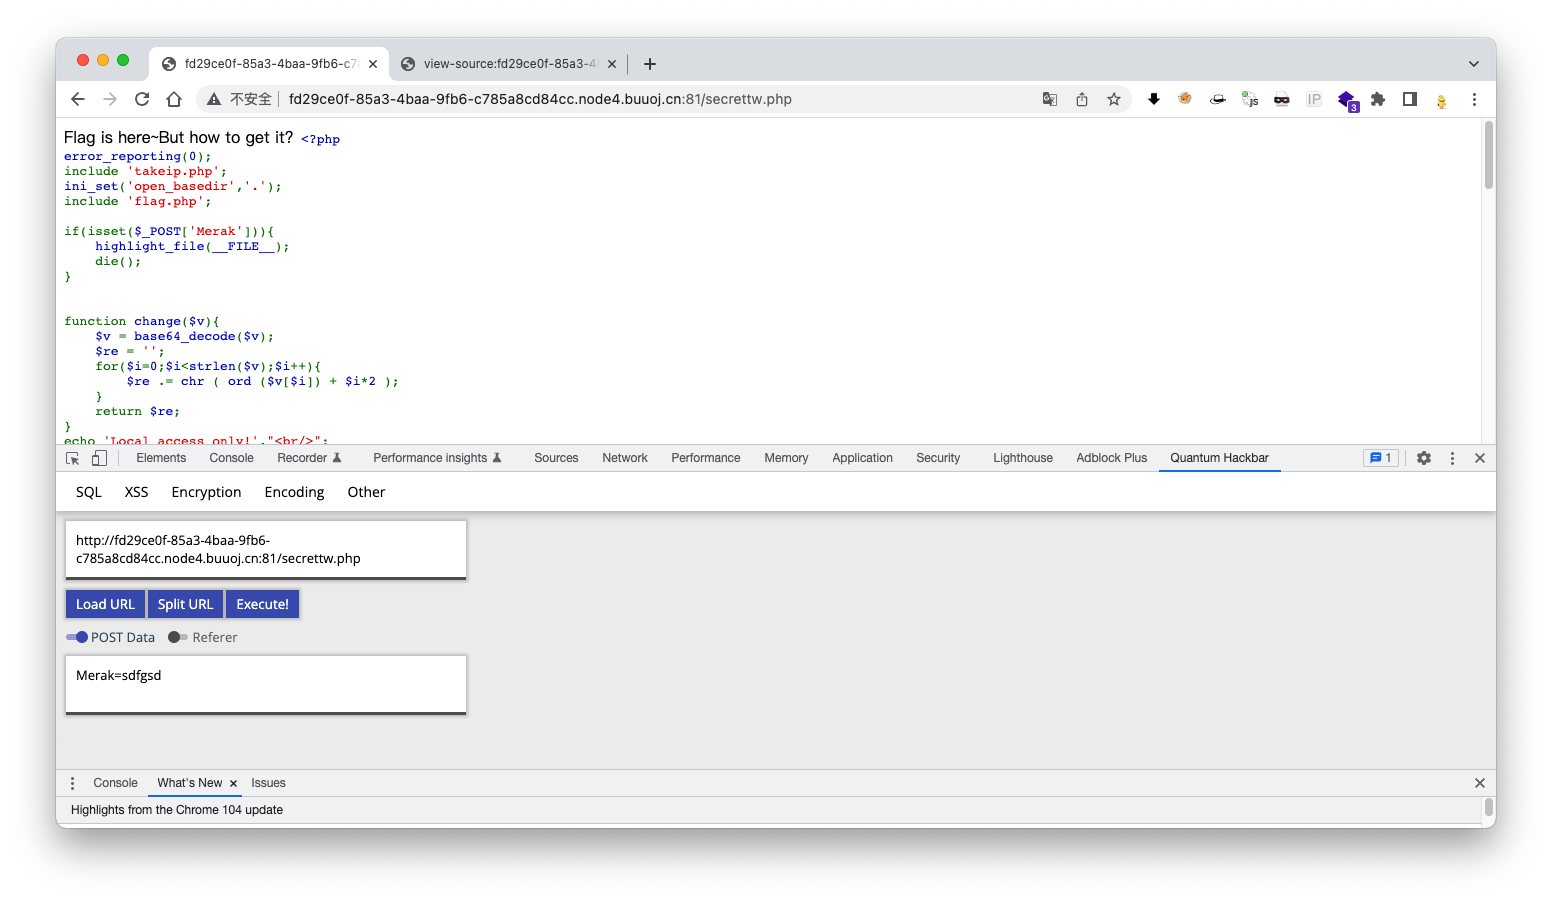Toggle the browser side panel
The image size is (1552, 902).
click(x=1410, y=99)
